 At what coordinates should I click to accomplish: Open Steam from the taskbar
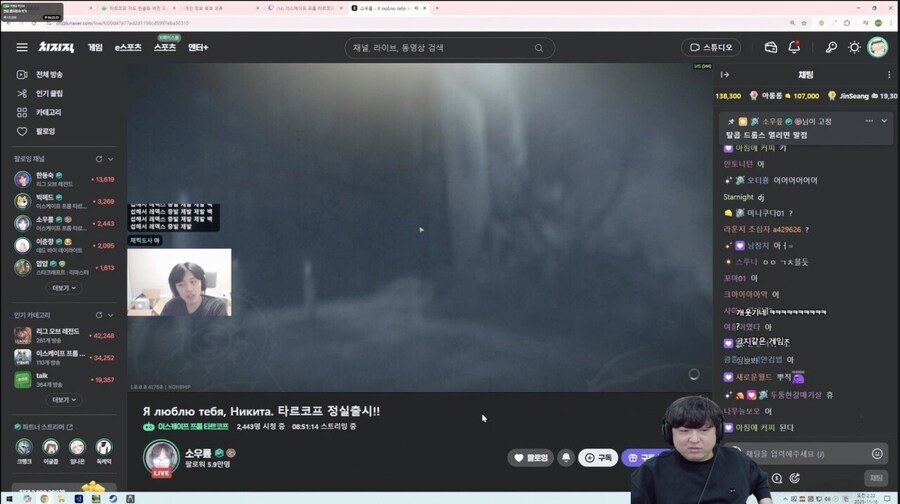coord(113,498)
